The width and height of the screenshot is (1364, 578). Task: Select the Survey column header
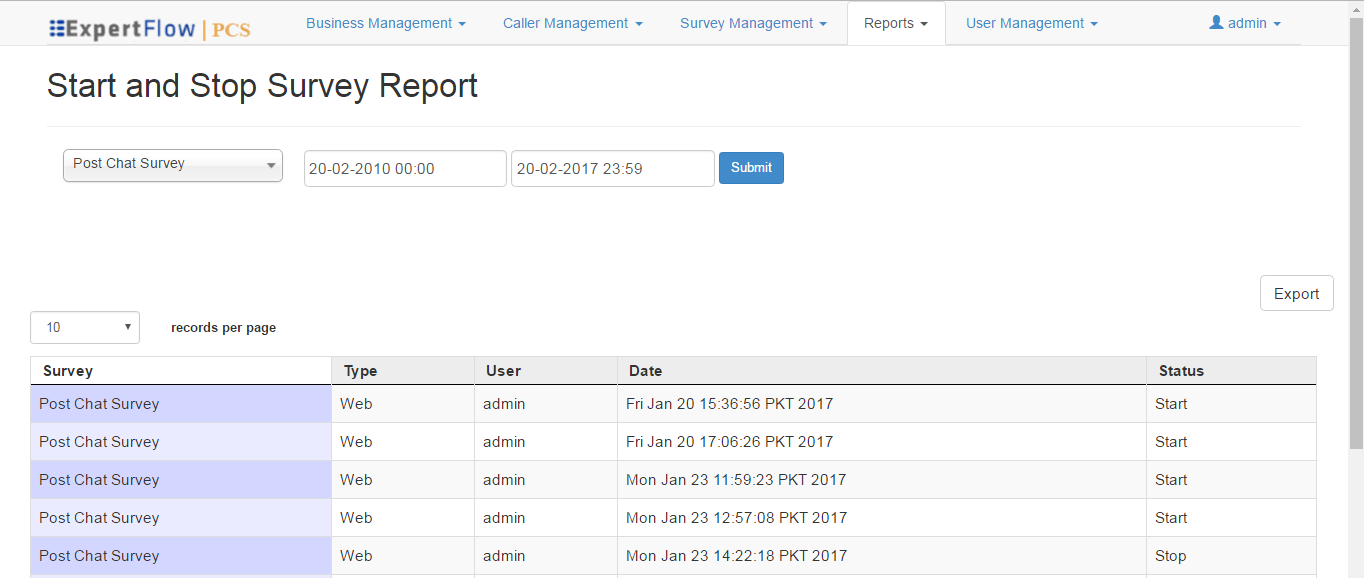coord(67,370)
